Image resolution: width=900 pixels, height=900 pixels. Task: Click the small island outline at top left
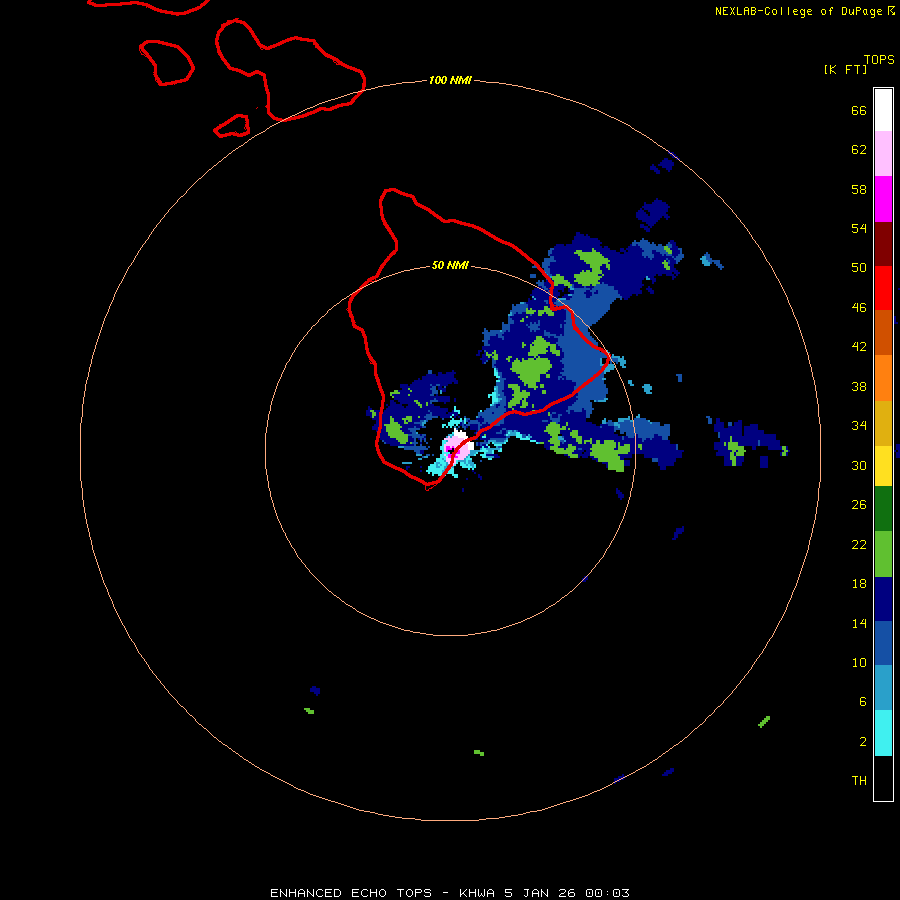pos(166,63)
